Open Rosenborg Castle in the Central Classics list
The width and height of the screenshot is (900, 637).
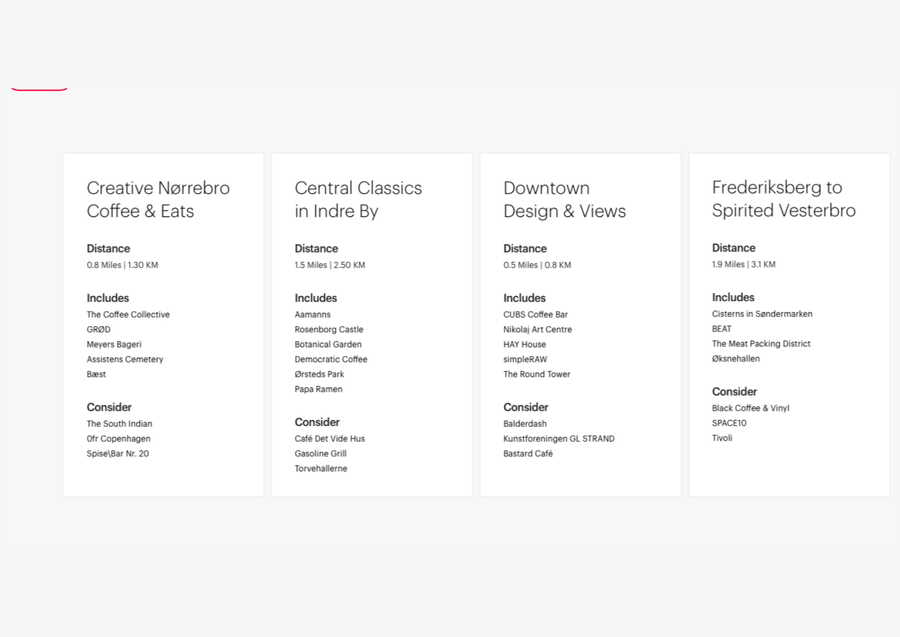tap(329, 330)
